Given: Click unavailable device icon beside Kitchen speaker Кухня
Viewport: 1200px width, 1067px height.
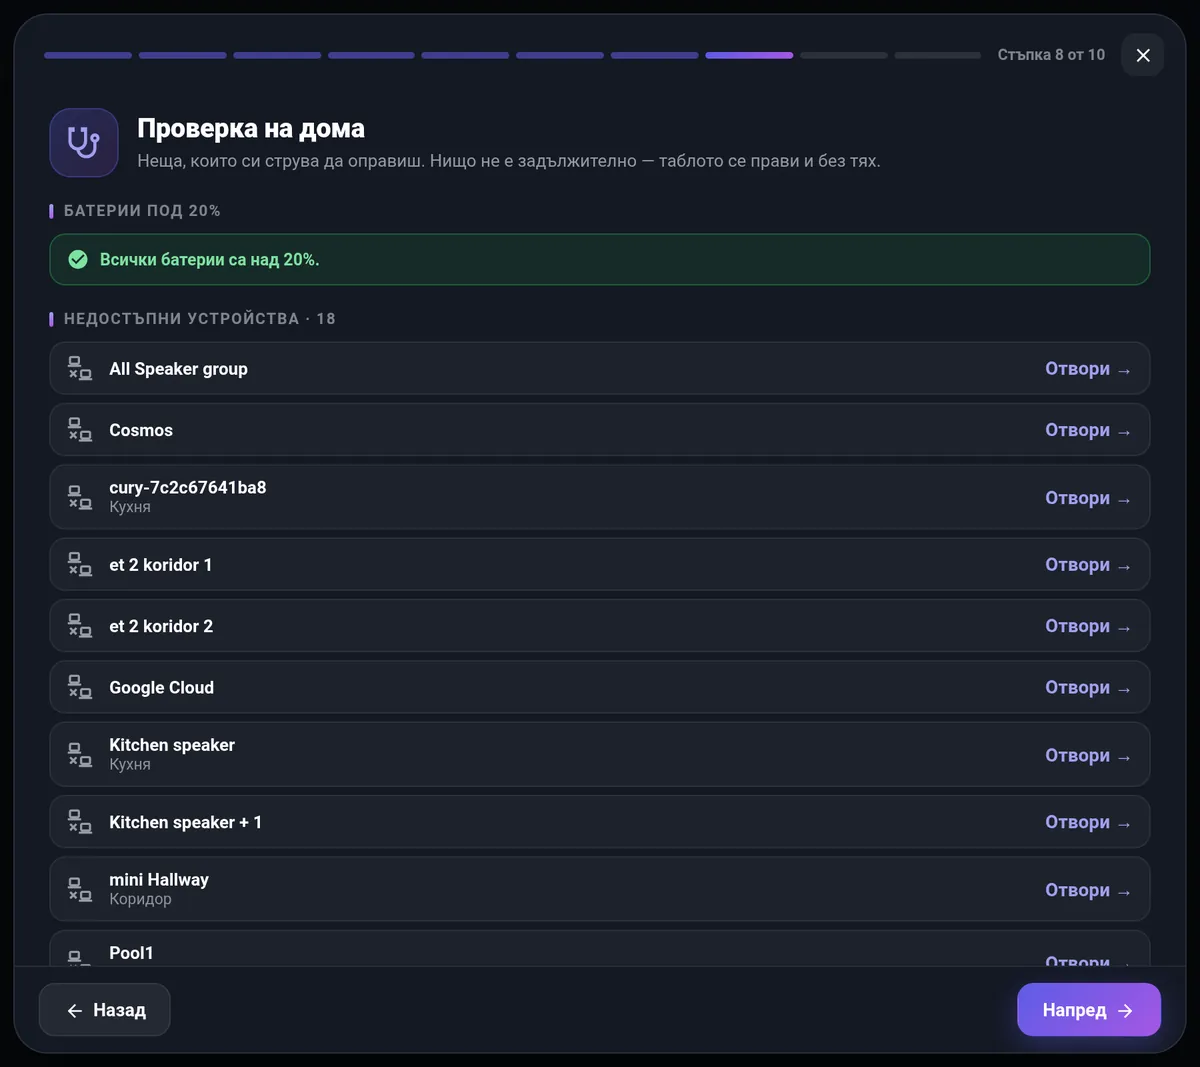Looking at the screenshot, I should click(x=80, y=755).
